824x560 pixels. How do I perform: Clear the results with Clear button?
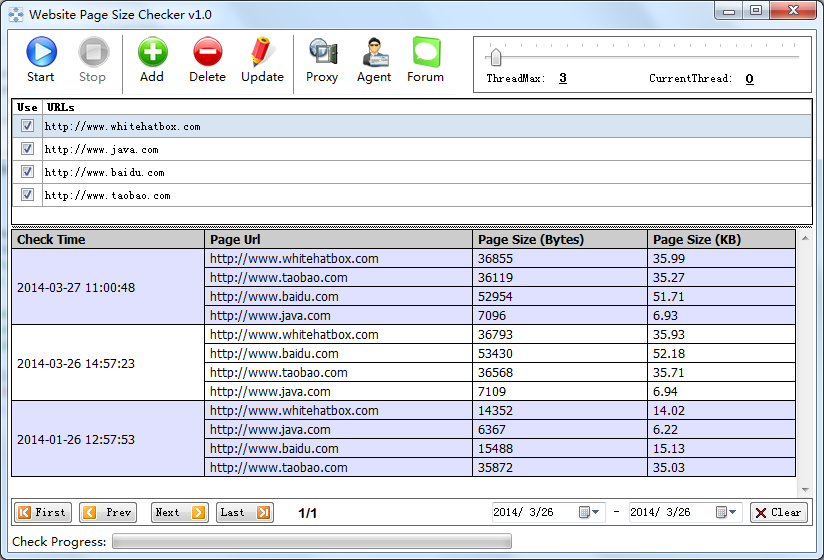[778, 512]
